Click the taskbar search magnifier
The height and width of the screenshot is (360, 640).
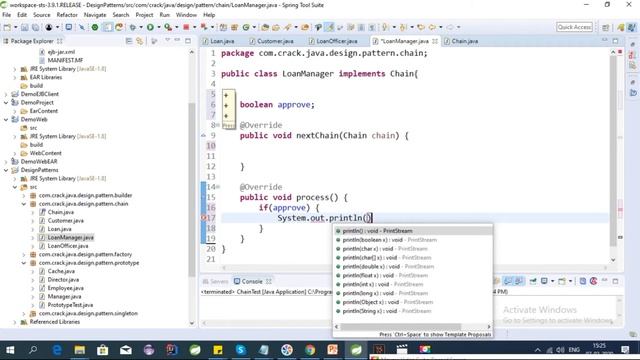(33, 350)
